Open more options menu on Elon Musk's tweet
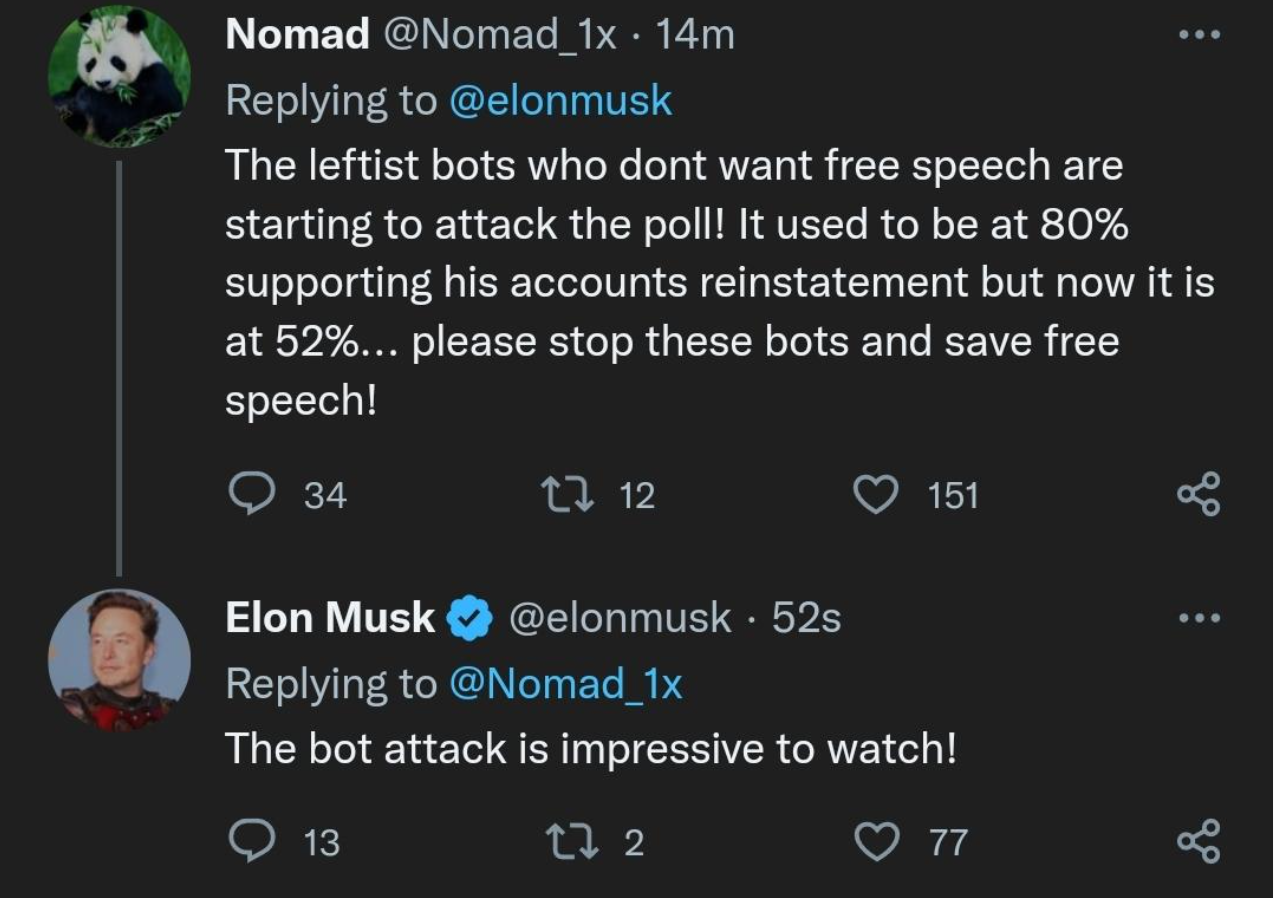 pyautogui.click(x=1198, y=619)
